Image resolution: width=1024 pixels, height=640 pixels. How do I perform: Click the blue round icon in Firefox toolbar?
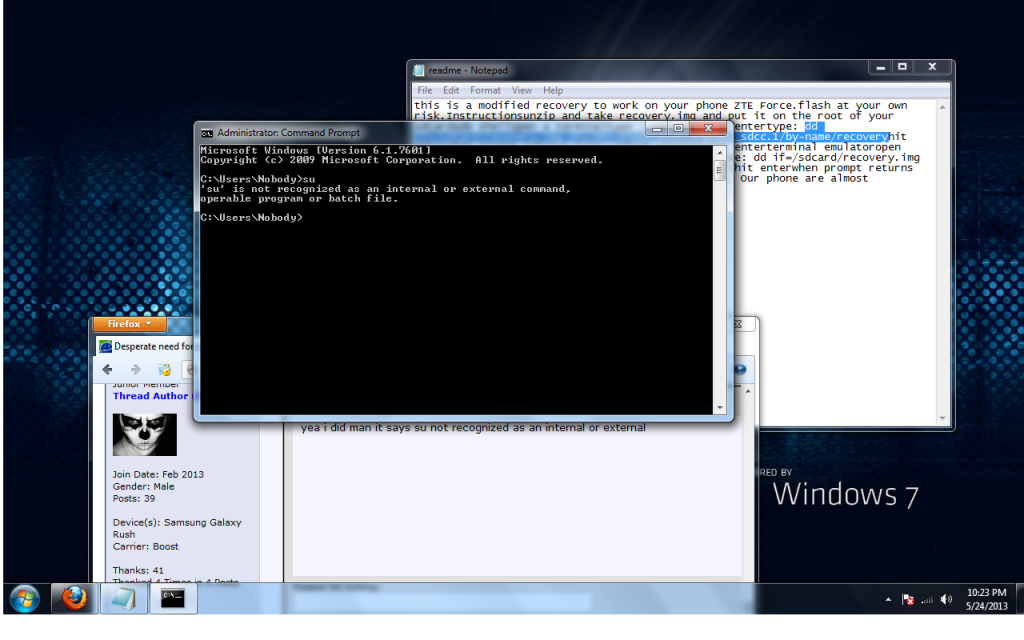[x=740, y=370]
